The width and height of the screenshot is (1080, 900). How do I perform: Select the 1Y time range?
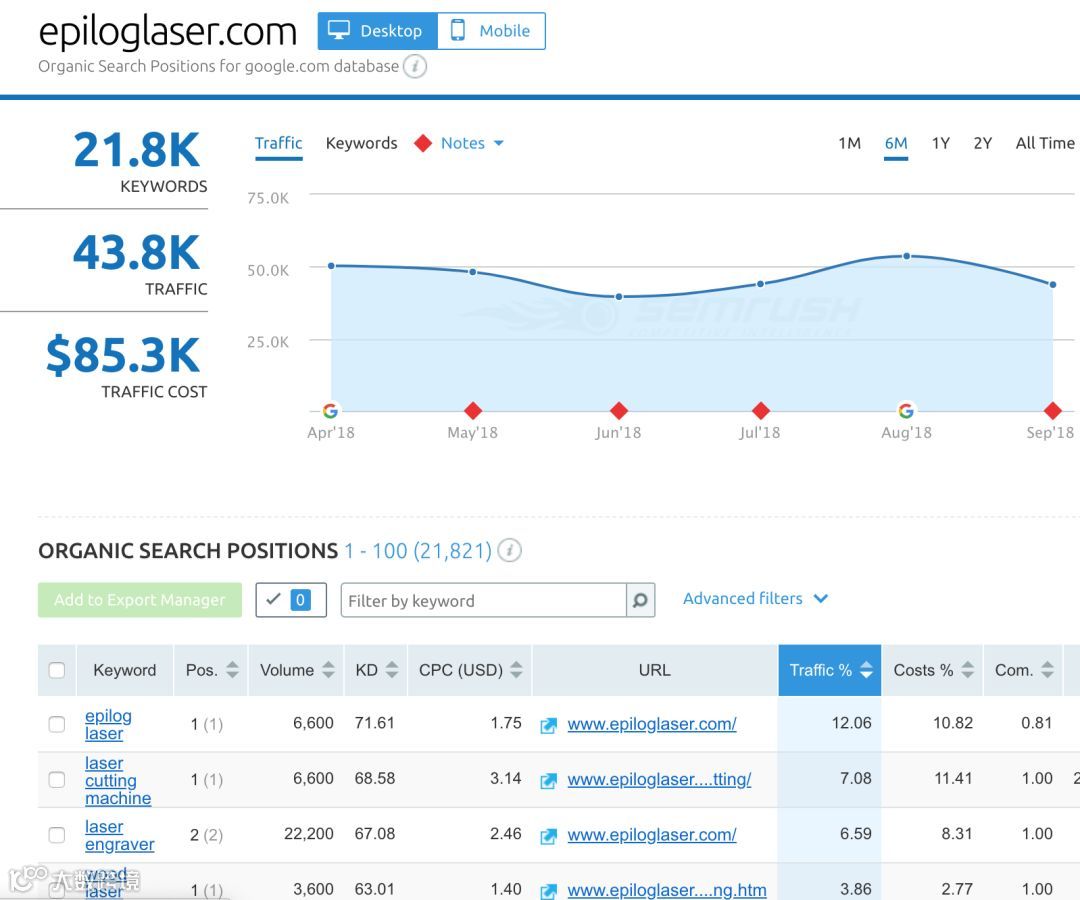pos(940,143)
